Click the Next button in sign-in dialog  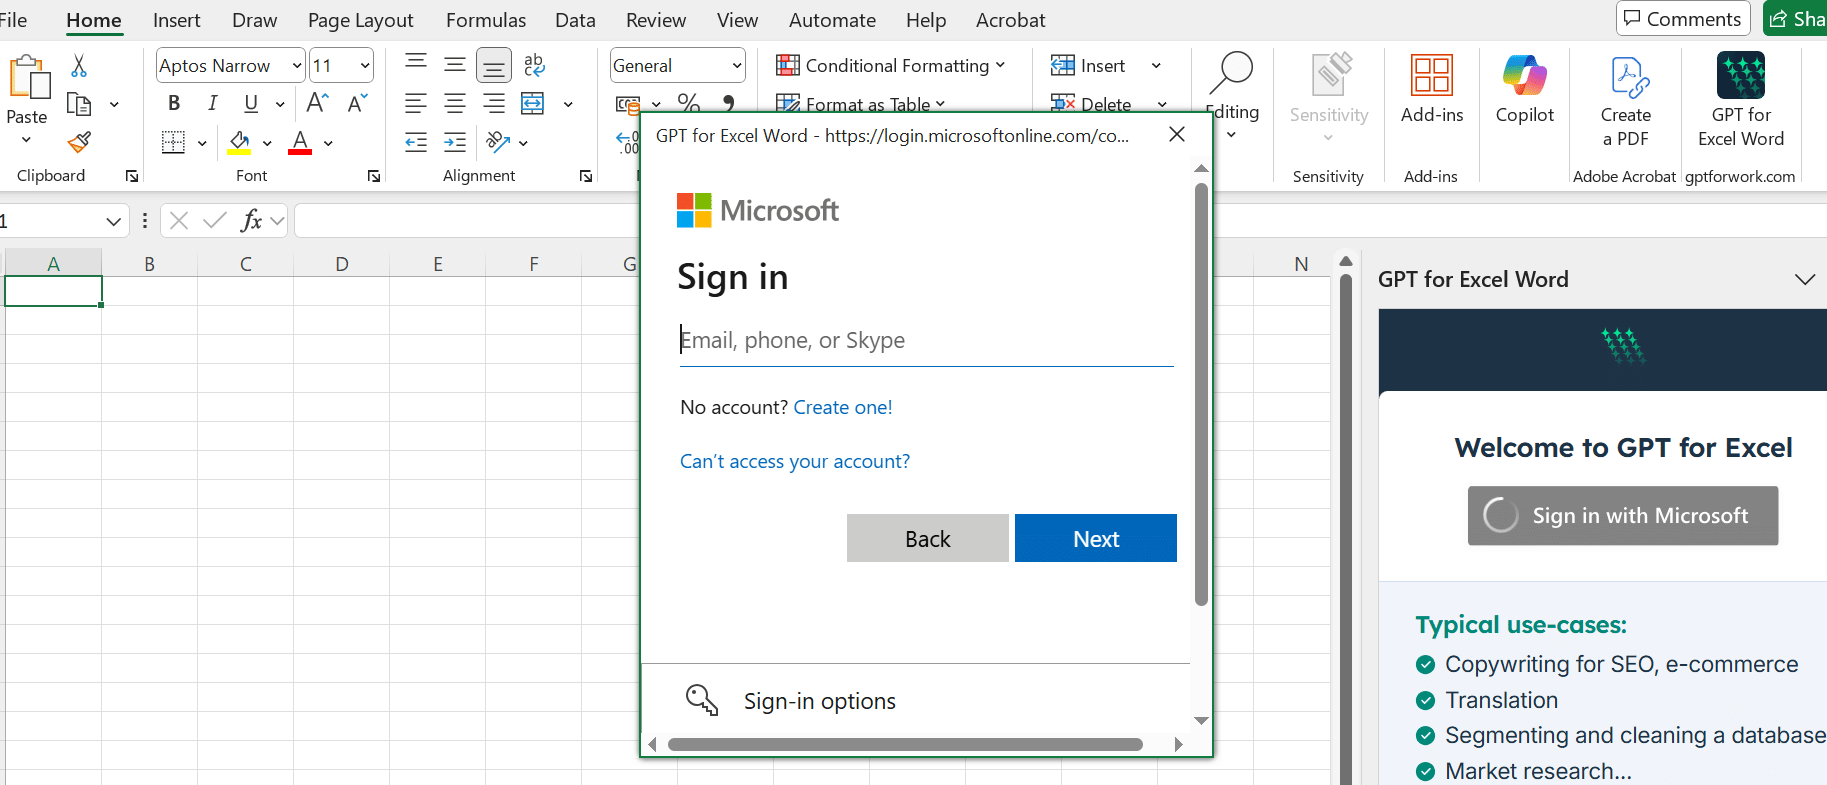1096,538
